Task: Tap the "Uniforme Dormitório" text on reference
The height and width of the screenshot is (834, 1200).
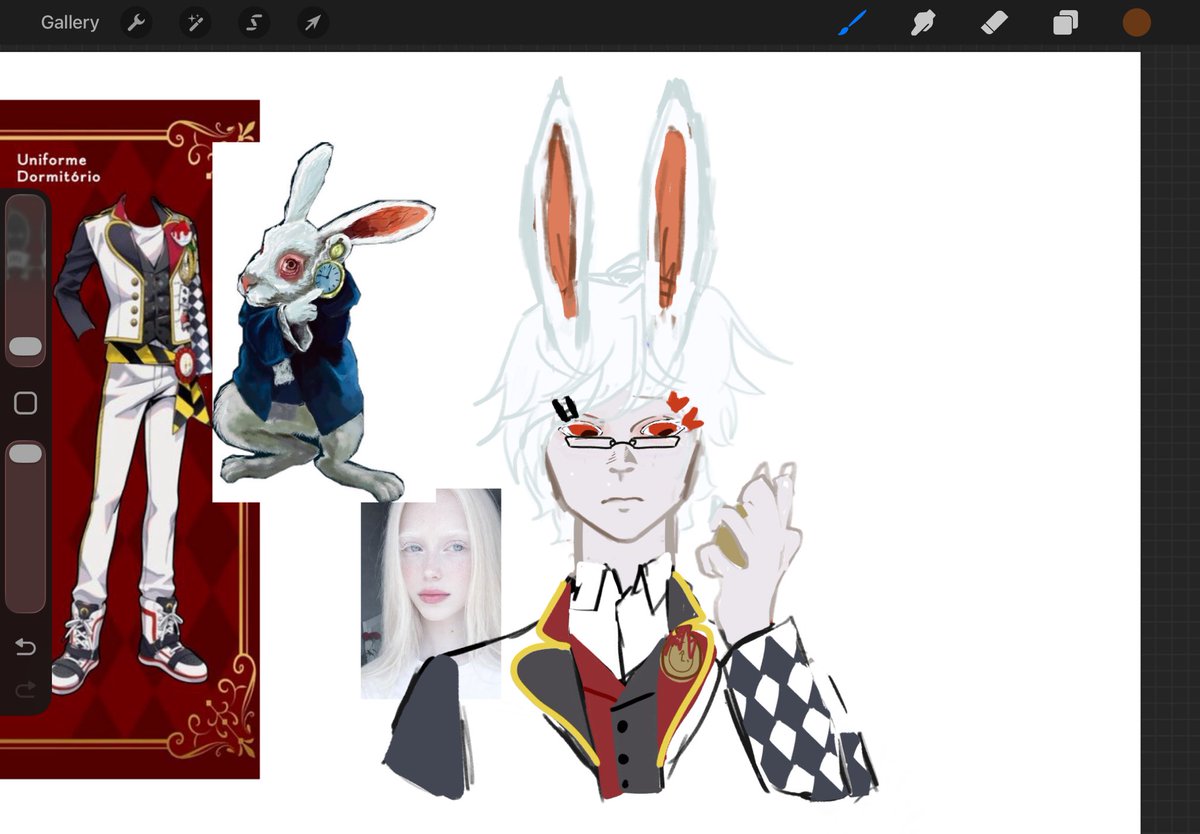Action: coord(58,168)
